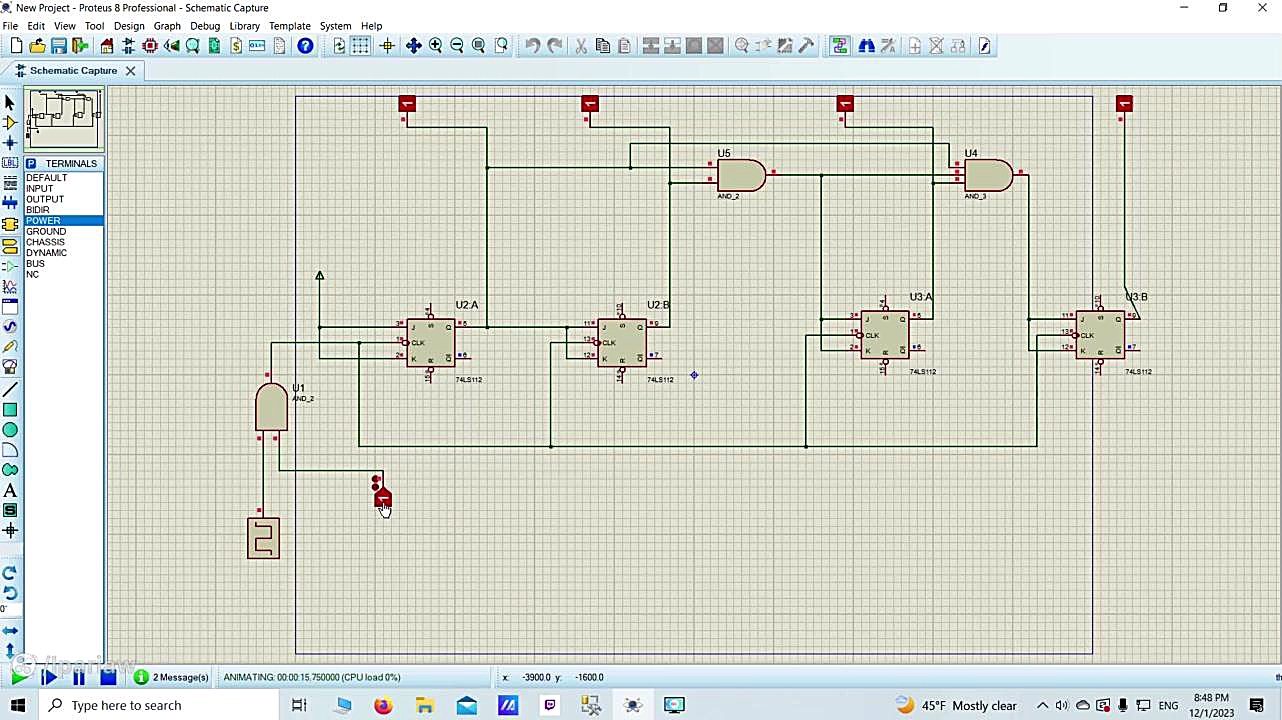
Task: Click the New Design toolbar icon
Action: click(x=16, y=46)
